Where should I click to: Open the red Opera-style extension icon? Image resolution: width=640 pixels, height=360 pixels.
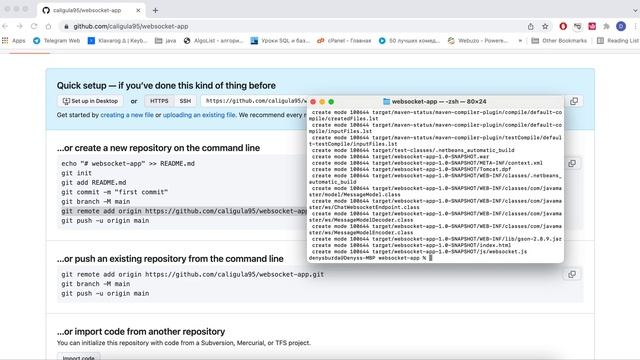[x=563, y=26]
